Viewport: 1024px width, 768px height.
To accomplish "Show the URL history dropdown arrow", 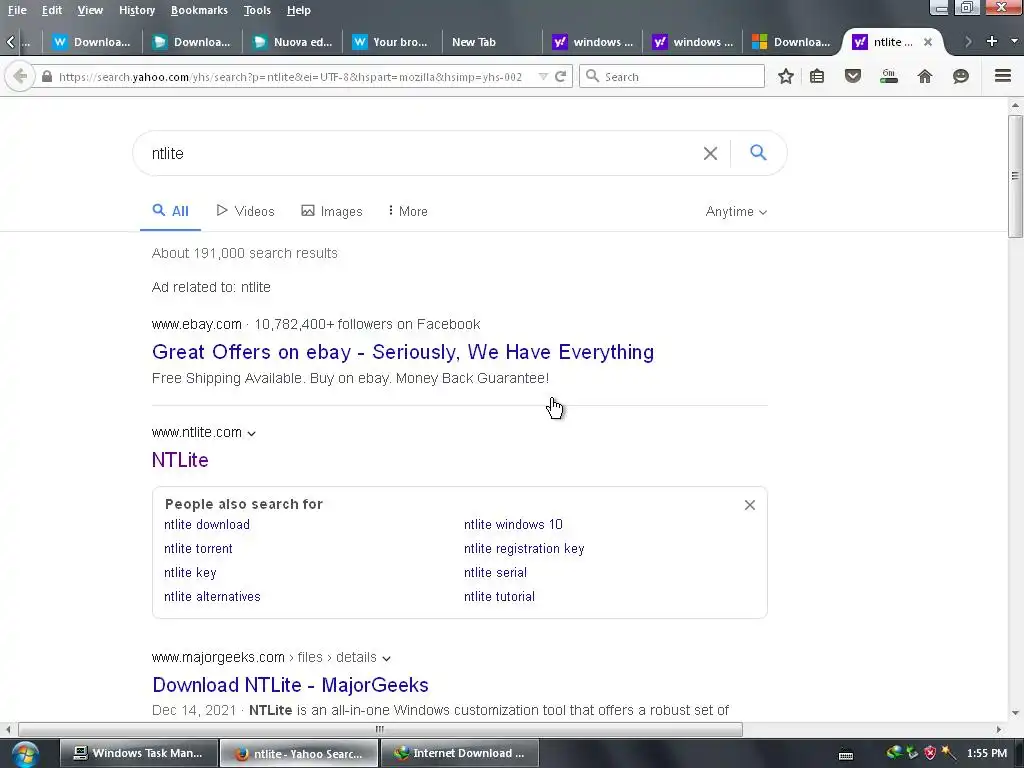I will (543, 76).
